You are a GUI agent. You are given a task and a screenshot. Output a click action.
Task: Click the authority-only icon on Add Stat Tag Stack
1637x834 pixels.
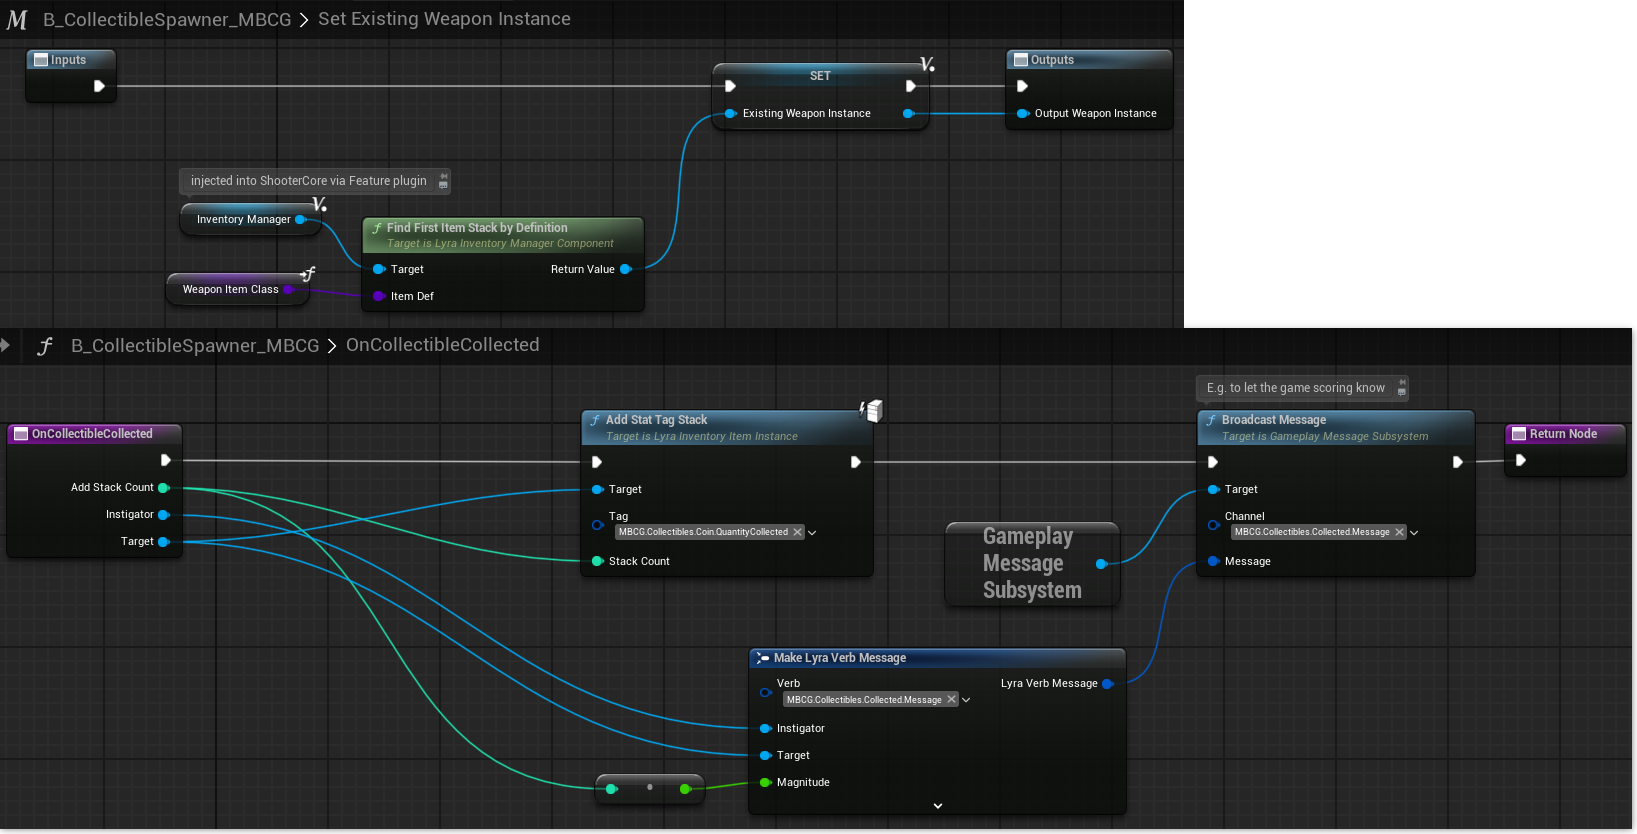[872, 410]
